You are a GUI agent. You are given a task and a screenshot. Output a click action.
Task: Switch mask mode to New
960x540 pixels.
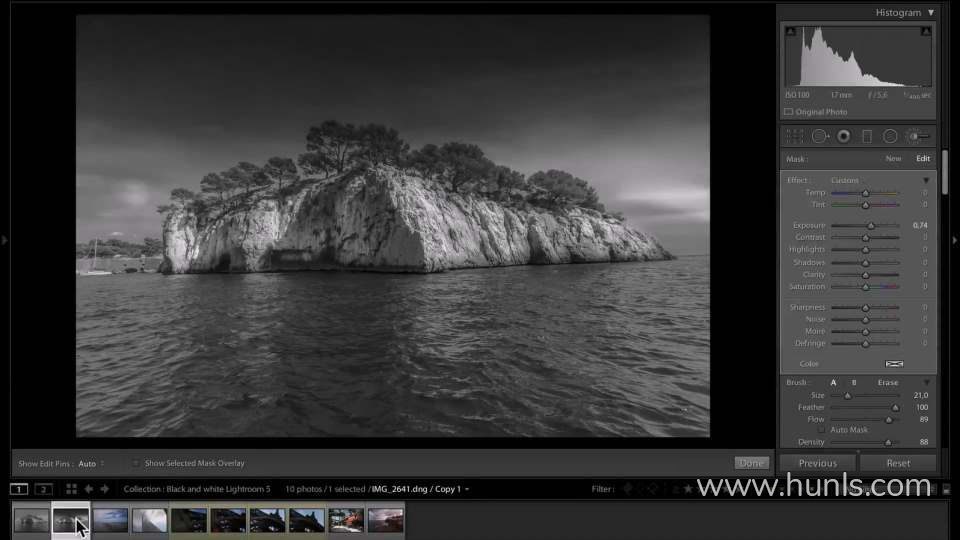tap(893, 159)
